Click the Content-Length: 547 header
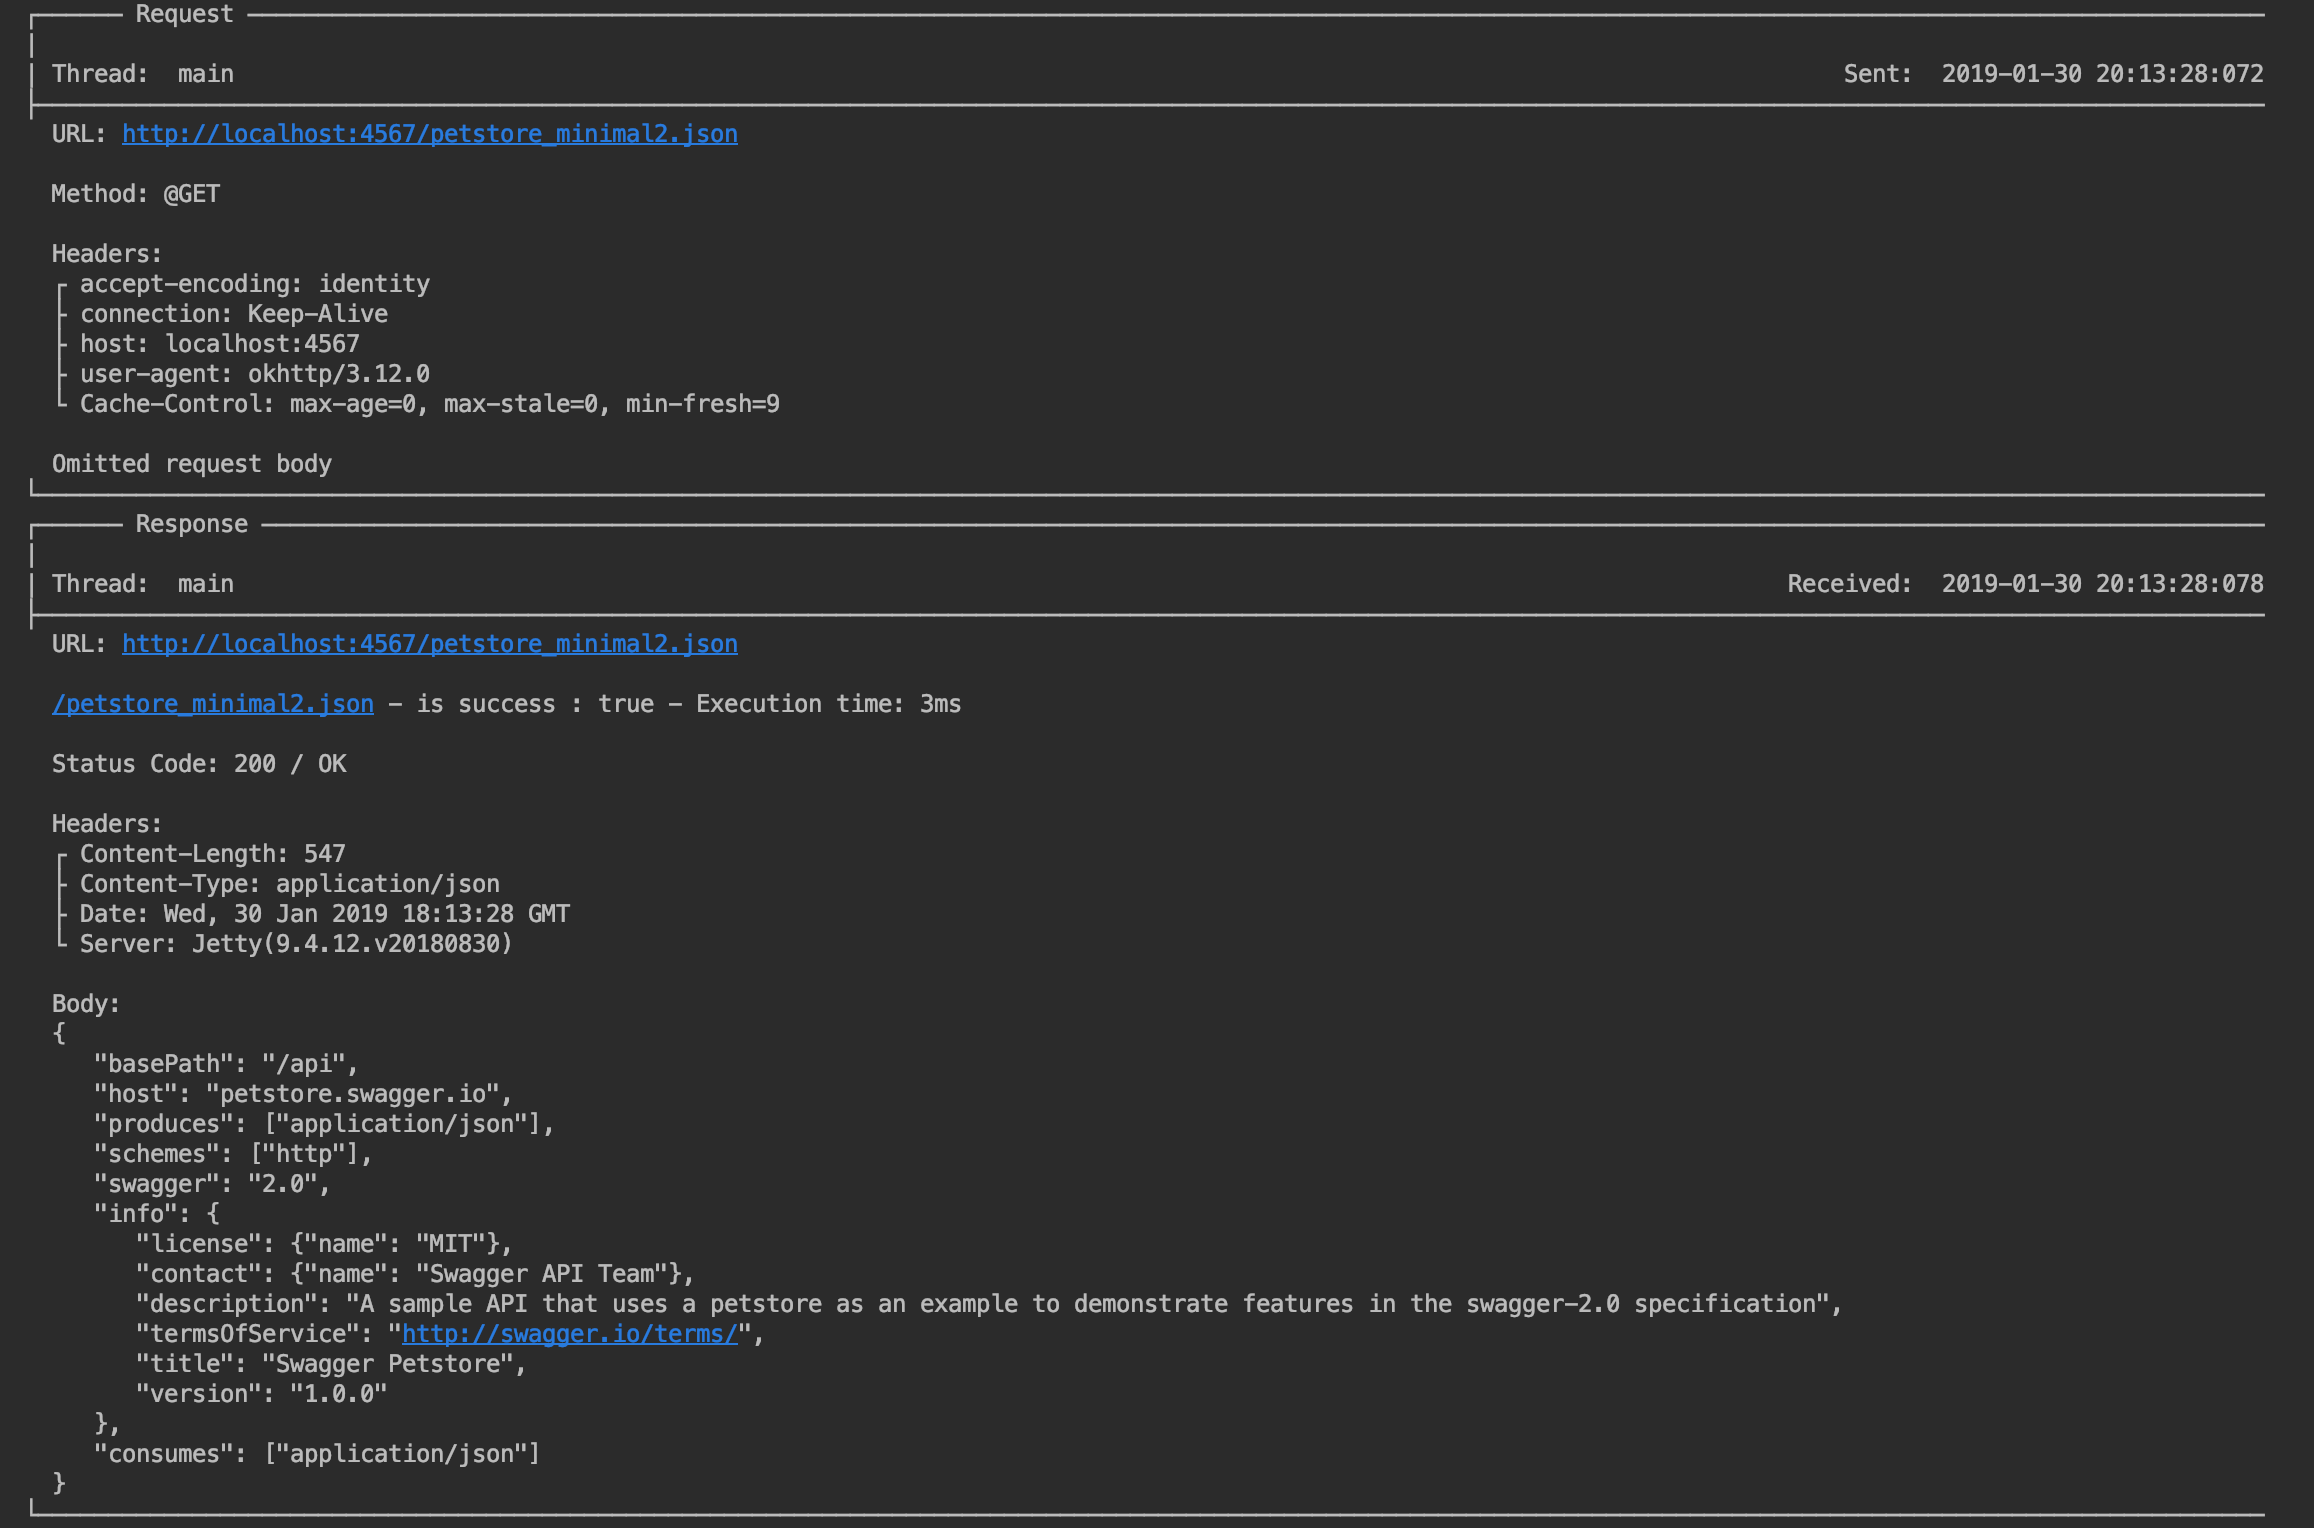The width and height of the screenshot is (2314, 1528). (212, 854)
